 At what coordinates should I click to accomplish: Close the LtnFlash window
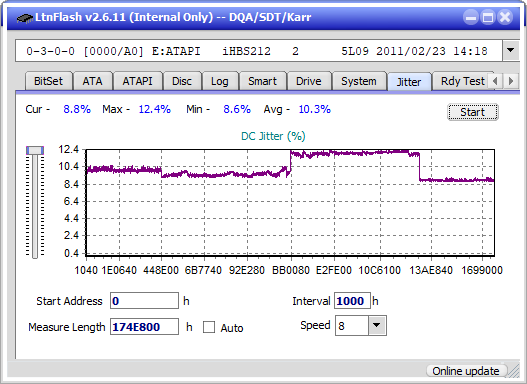(x=505, y=17)
